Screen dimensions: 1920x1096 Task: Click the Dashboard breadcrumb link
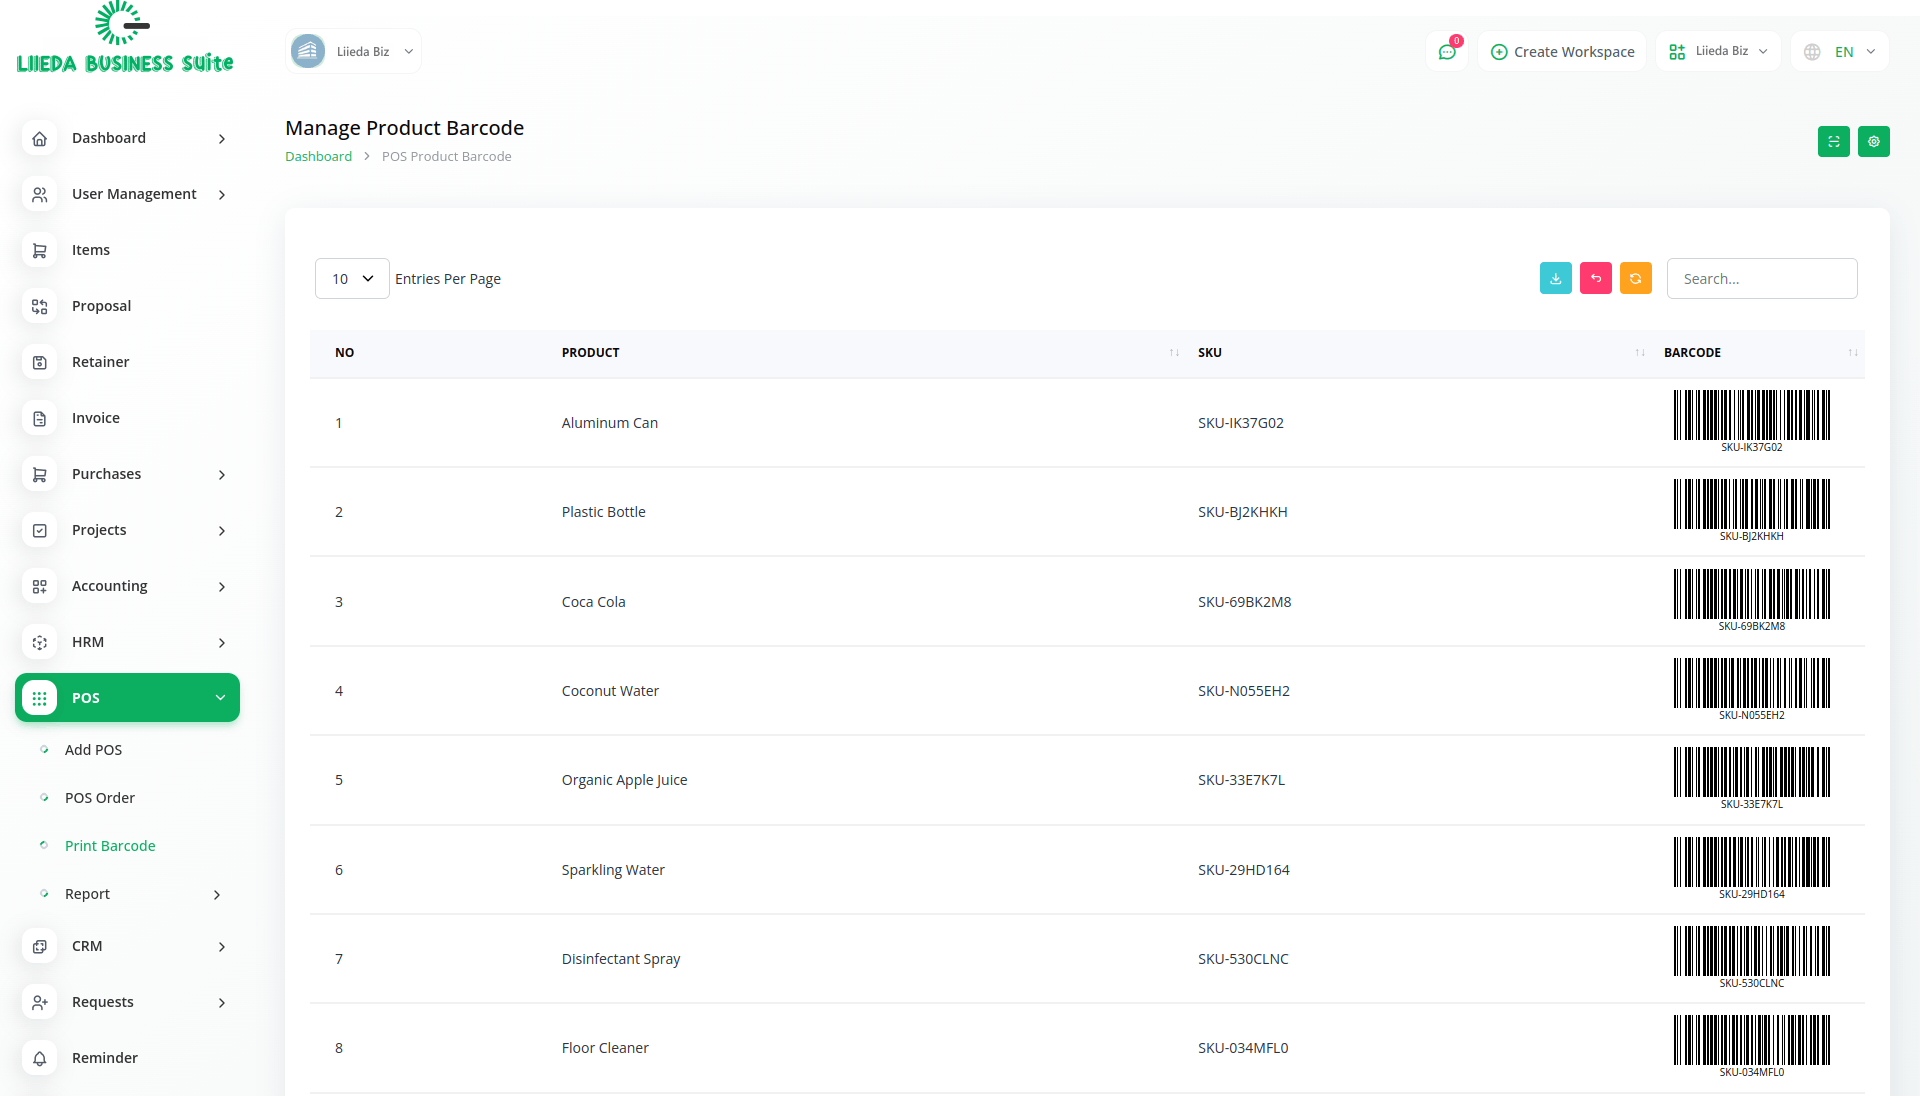click(x=318, y=157)
